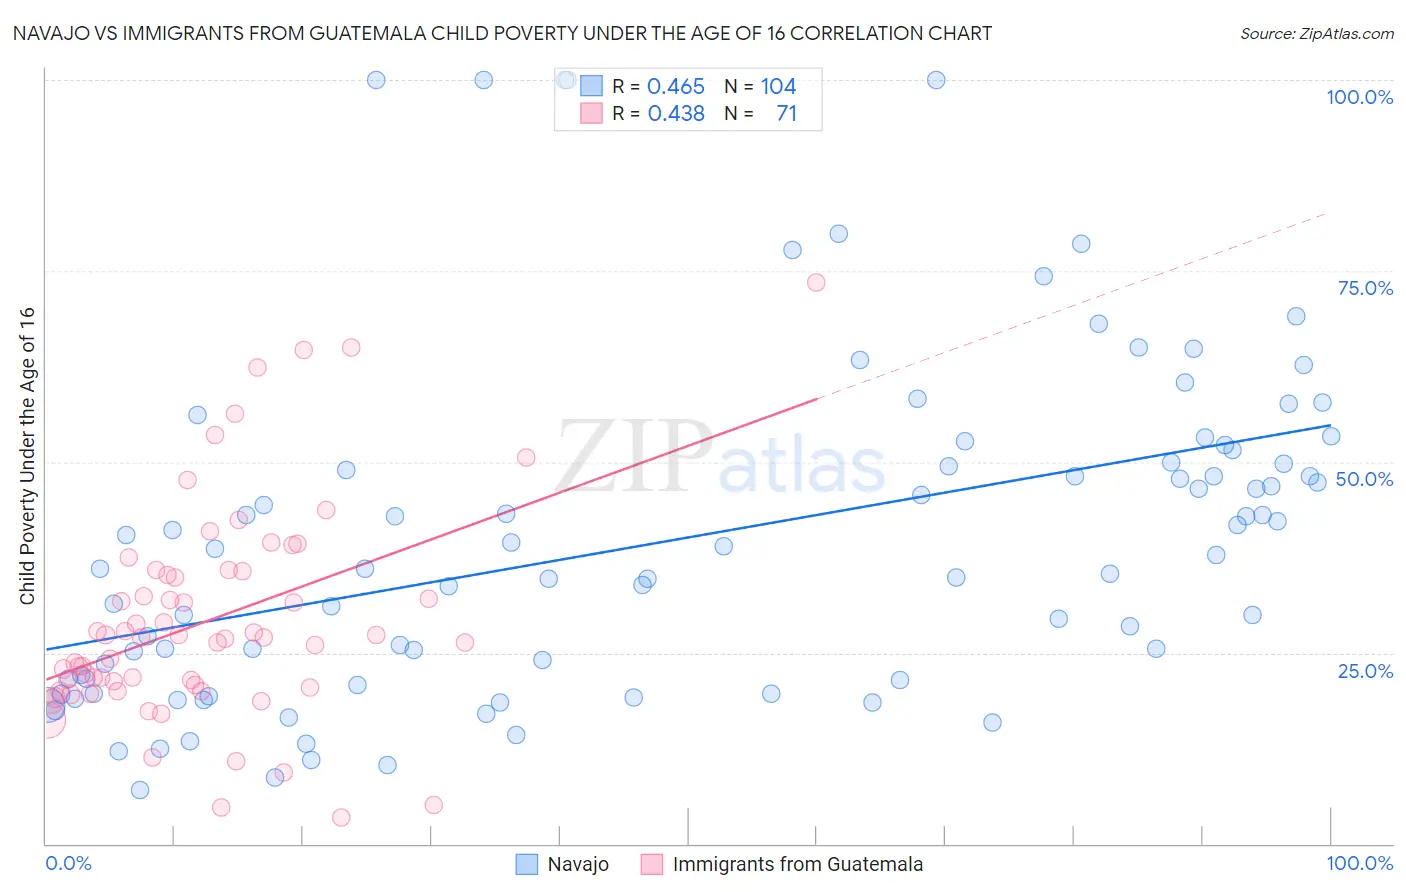Click the 100.0% x-axis label
This screenshot has height=892, width=1406.
click(1360, 863)
